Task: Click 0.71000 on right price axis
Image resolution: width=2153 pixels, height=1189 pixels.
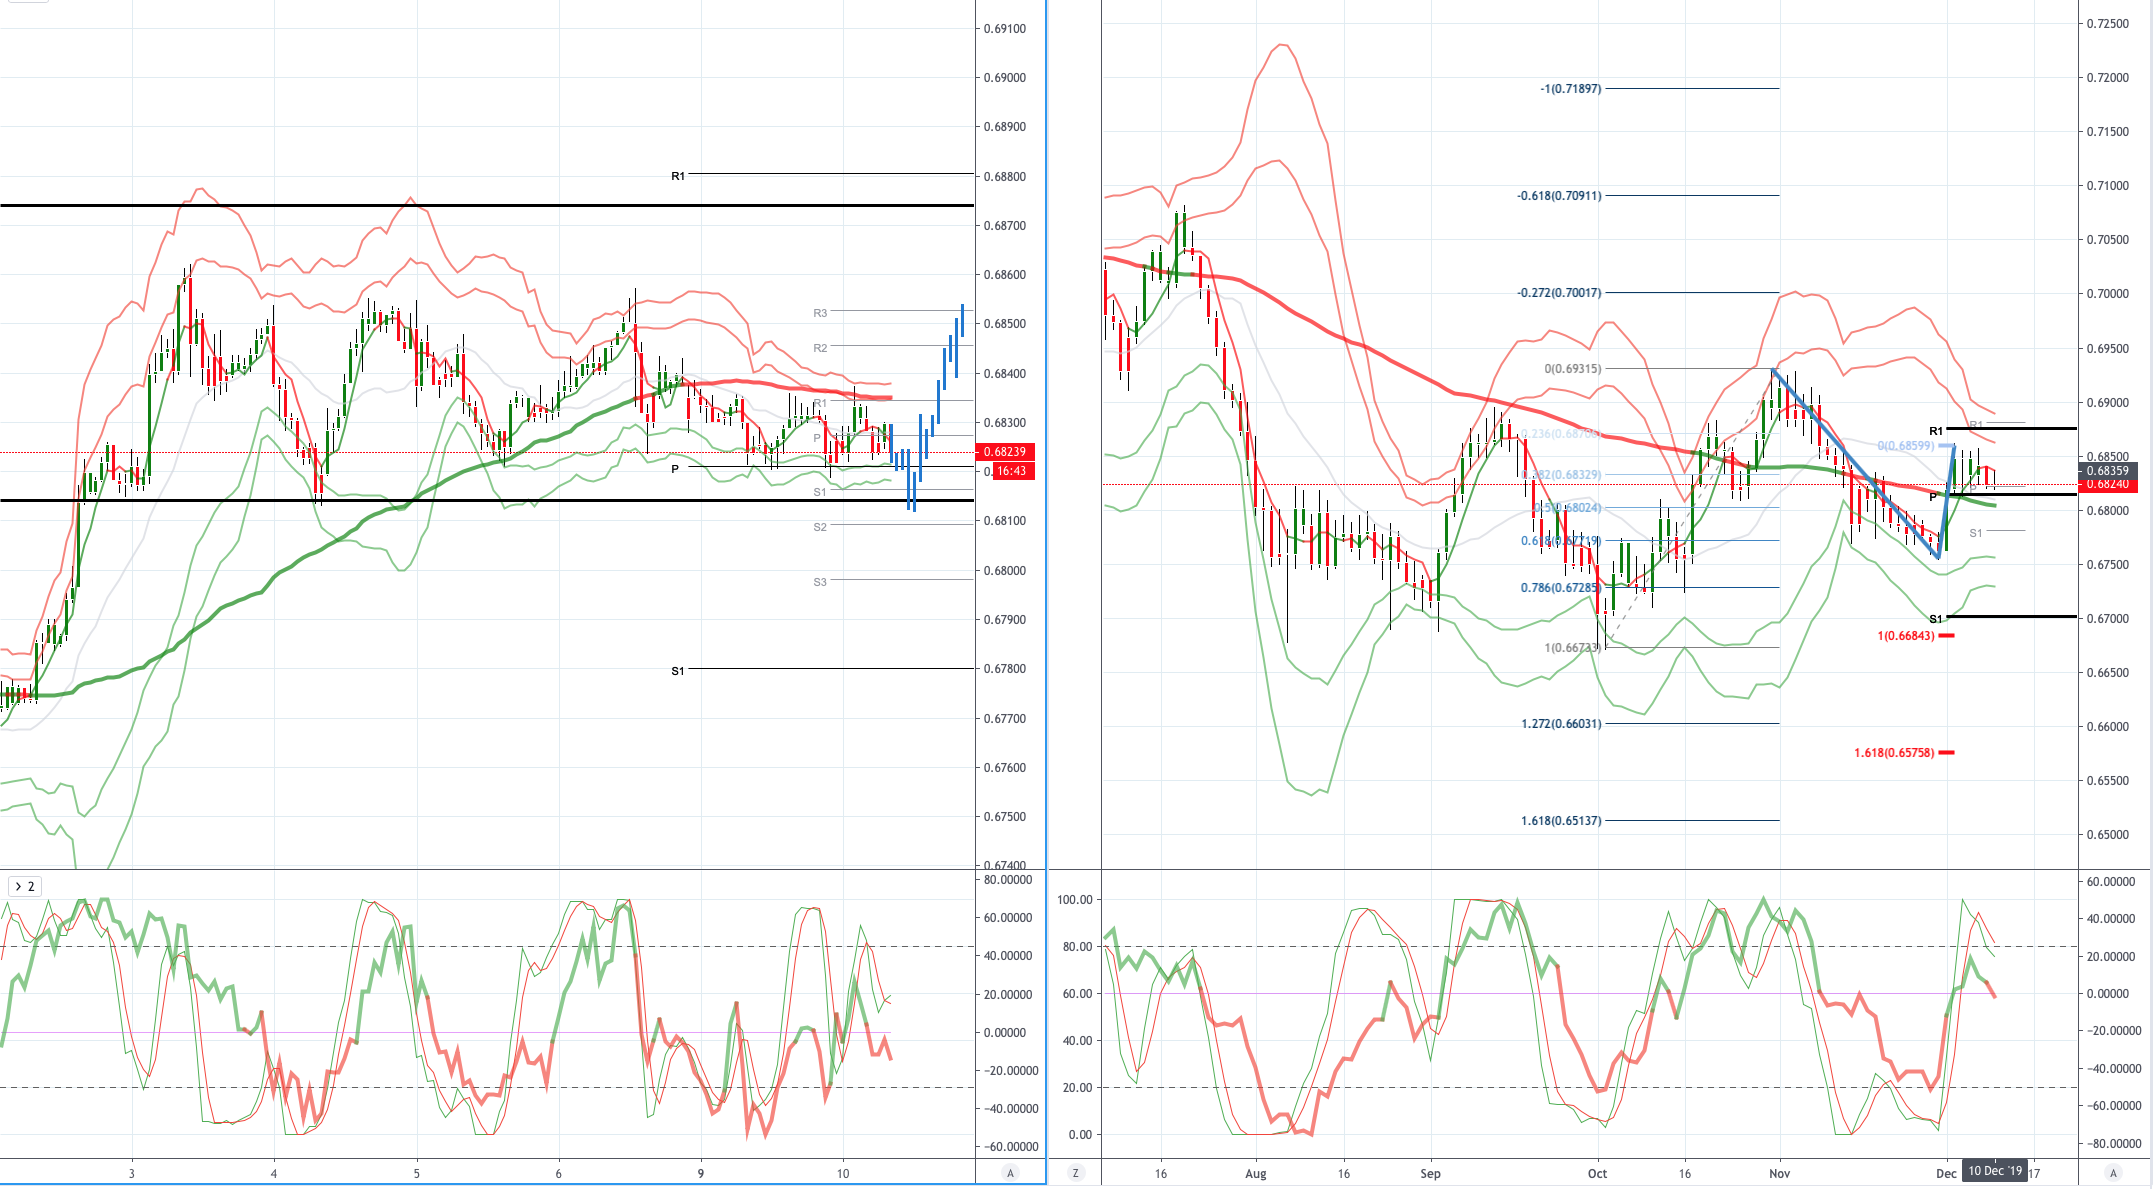Action: pos(2108,186)
